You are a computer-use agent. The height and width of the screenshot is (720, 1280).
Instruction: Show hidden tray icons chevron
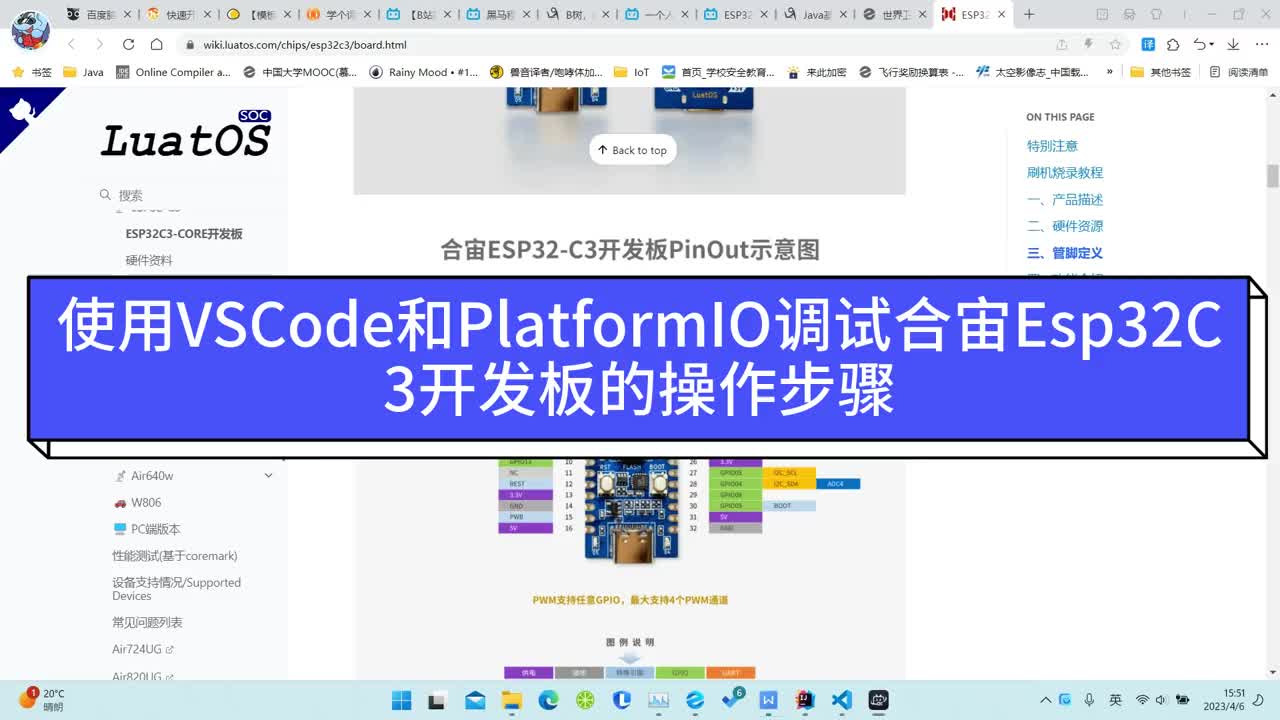pos(1046,700)
